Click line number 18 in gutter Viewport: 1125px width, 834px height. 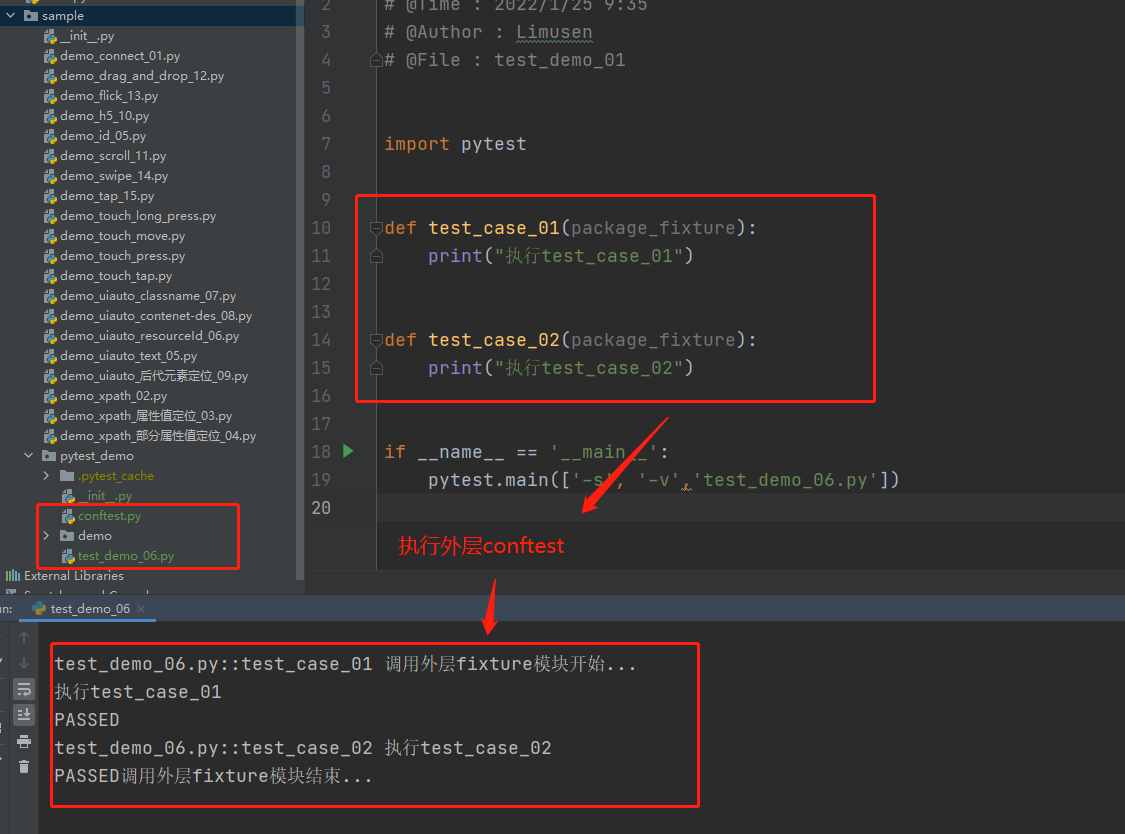[x=321, y=451]
